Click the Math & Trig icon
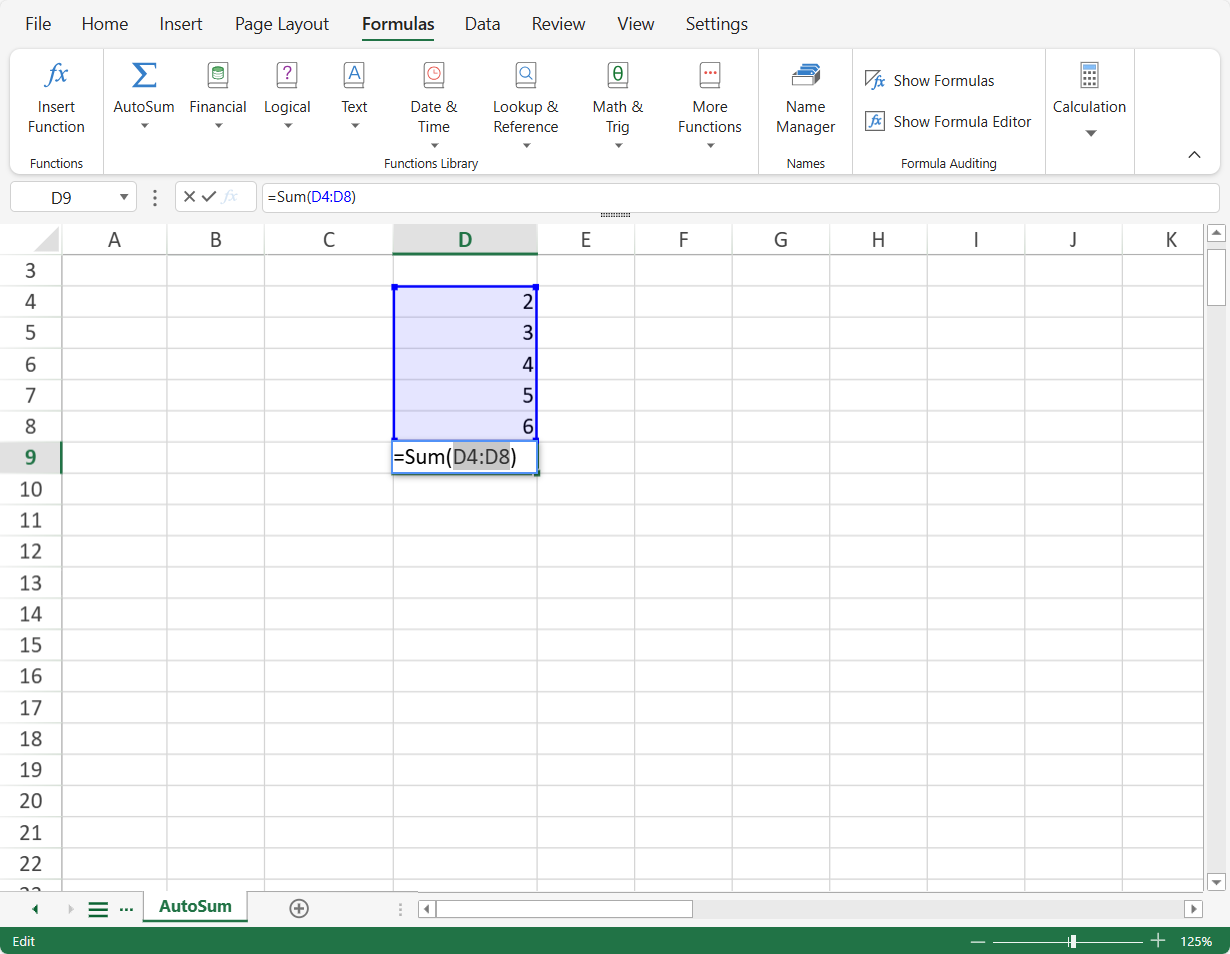This screenshot has width=1230, height=954. coord(617,75)
